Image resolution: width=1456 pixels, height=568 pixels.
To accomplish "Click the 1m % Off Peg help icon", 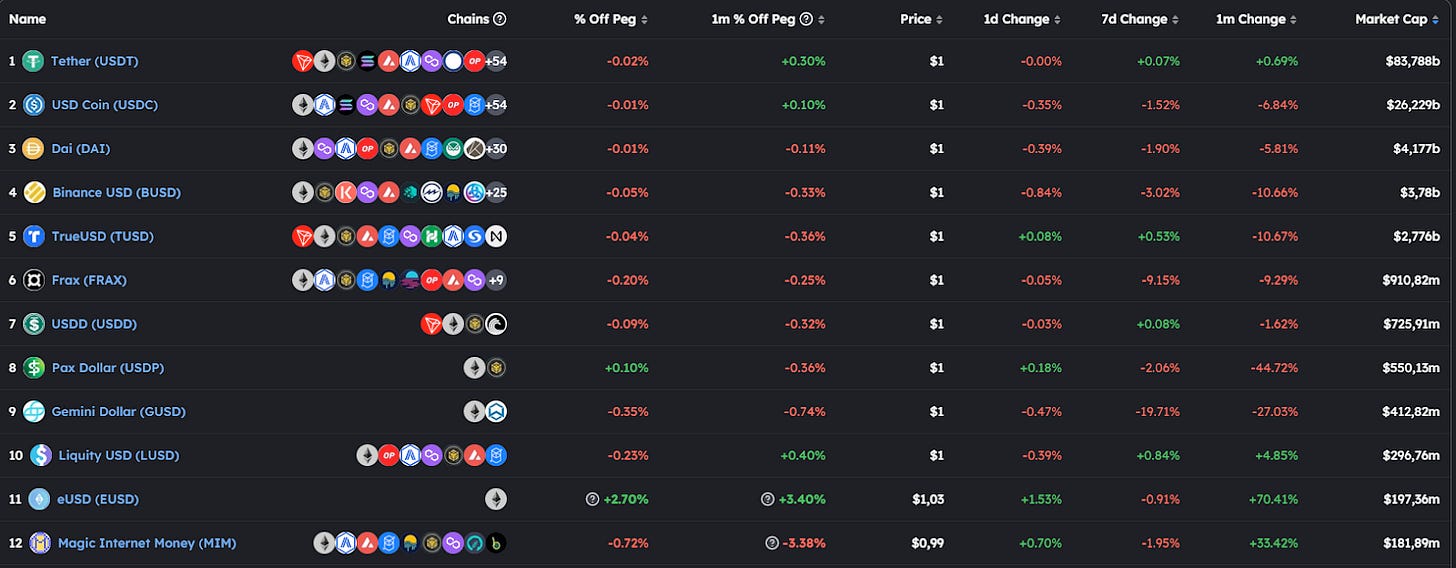I will point(806,19).
